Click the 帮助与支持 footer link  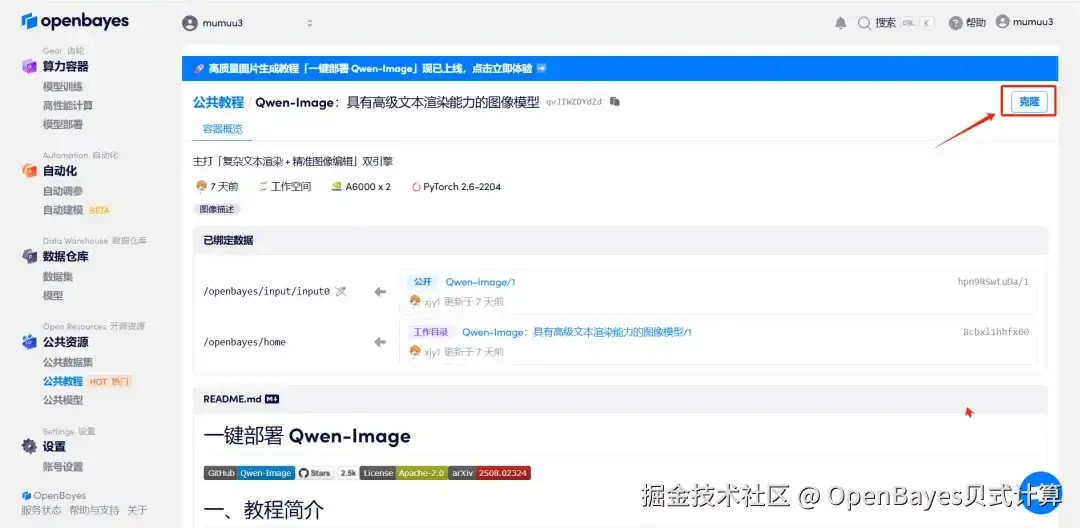[94, 510]
